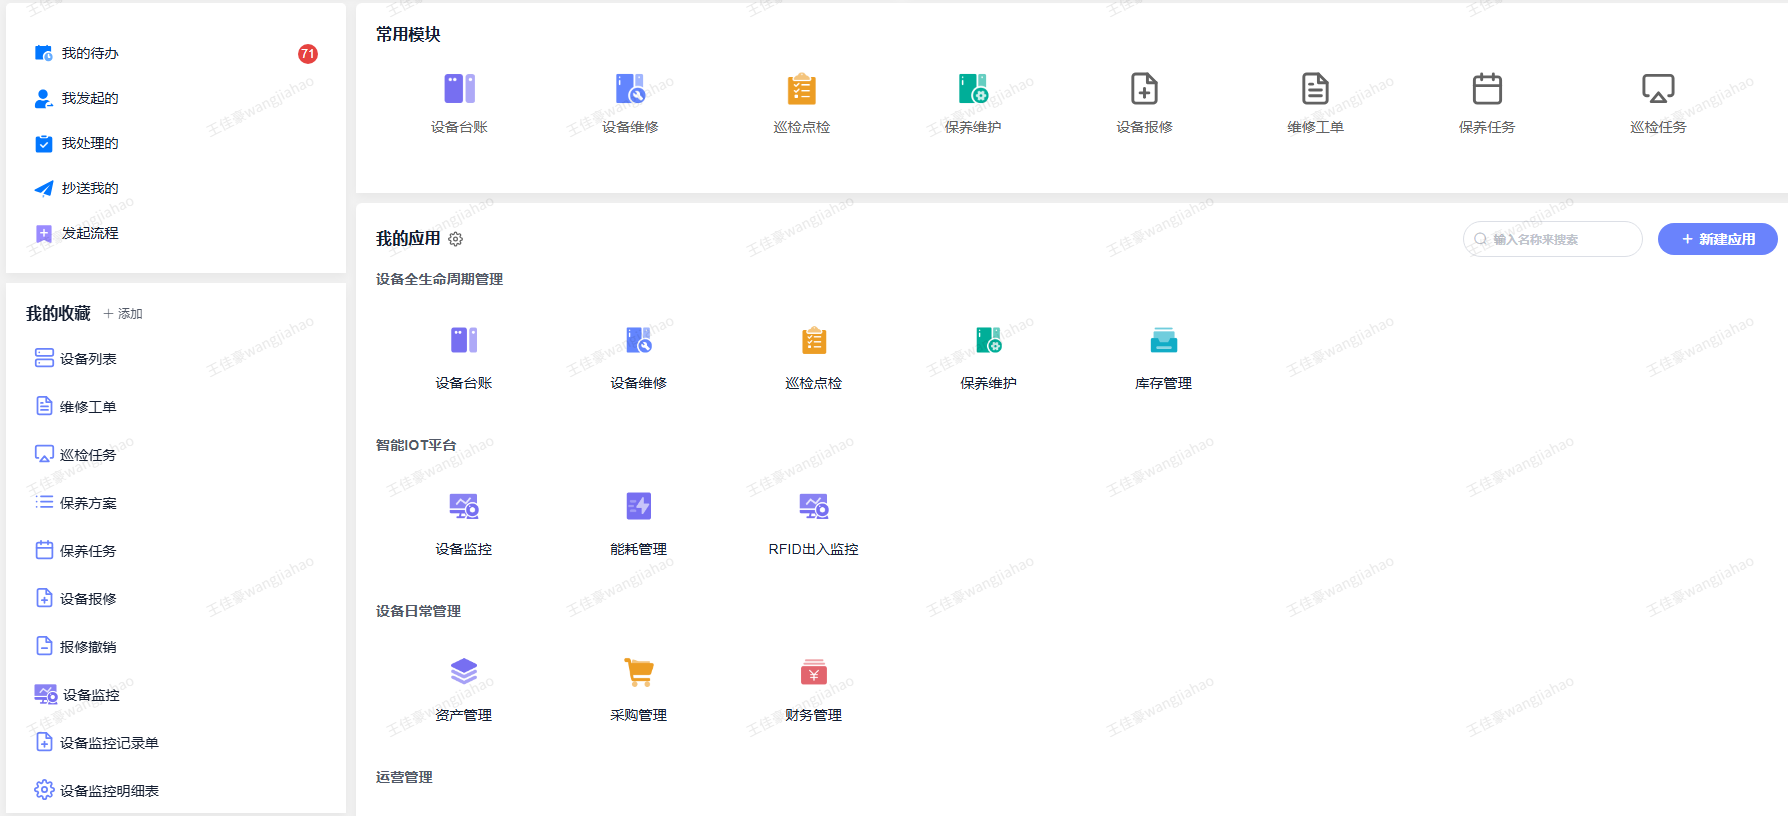The height and width of the screenshot is (816, 1788).
Task: Click 添加 next to 我的收藏
Action: point(123,314)
